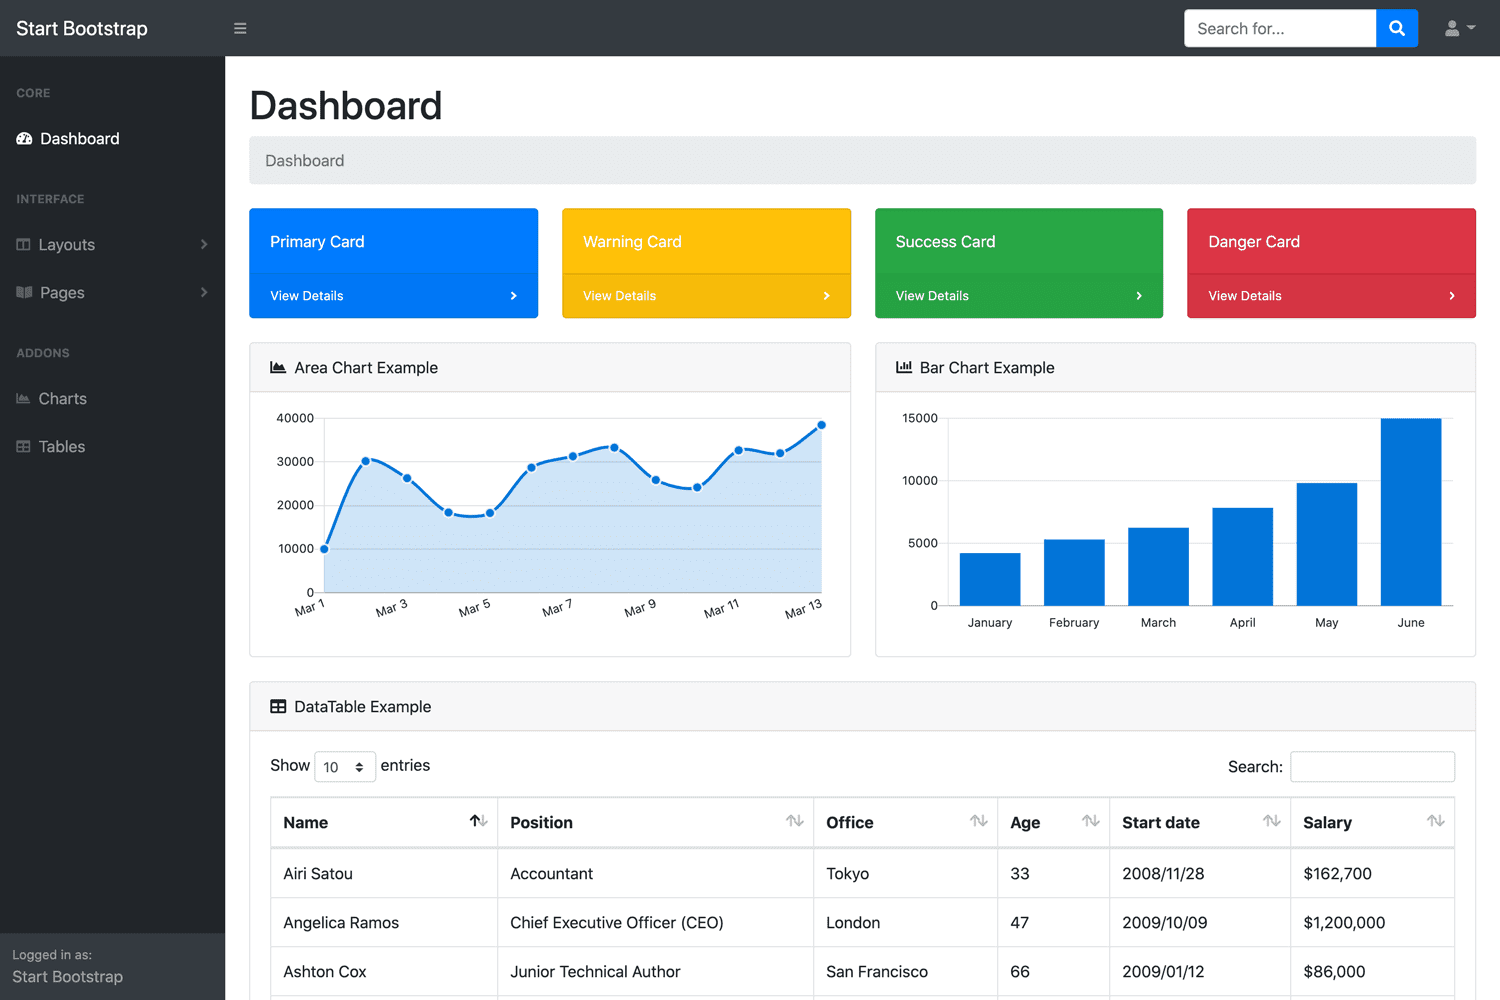The width and height of the screenshot is (1500, 1000).
Task: Click the Pages book icon in sidebar
Action: coord(23,292)
